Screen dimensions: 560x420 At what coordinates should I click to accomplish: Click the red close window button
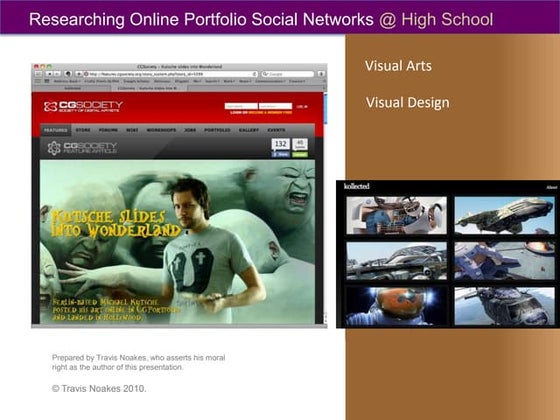point(36,66)
